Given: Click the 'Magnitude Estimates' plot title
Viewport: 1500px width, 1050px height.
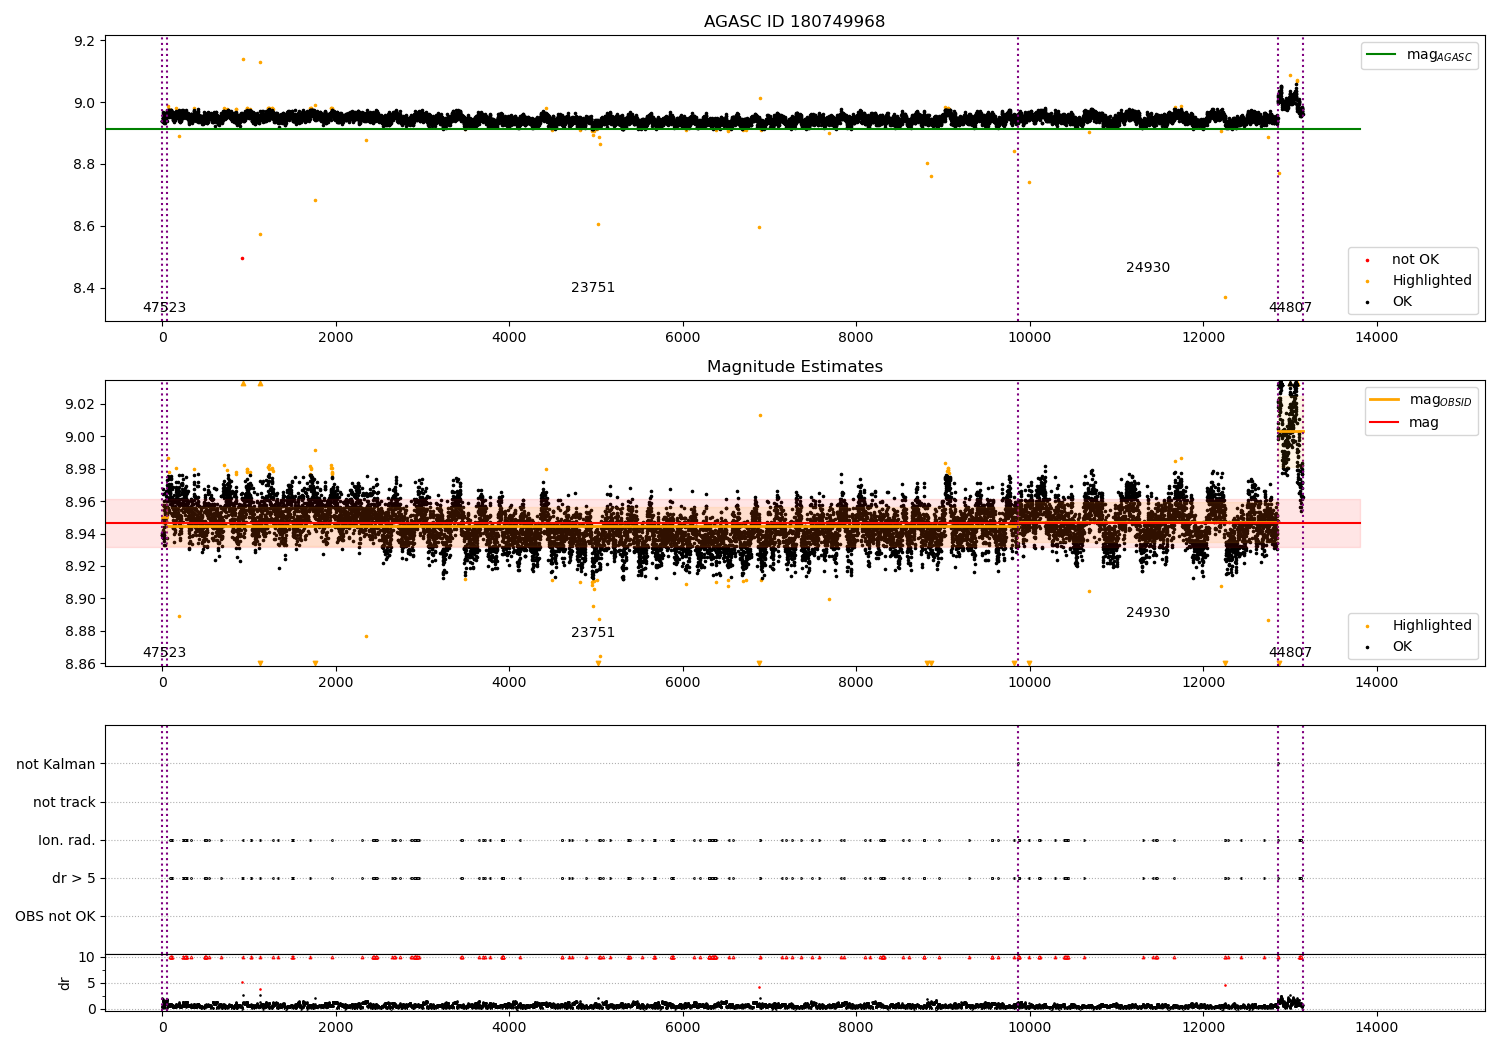Looking at the screenshot, I should coord(794,367).
